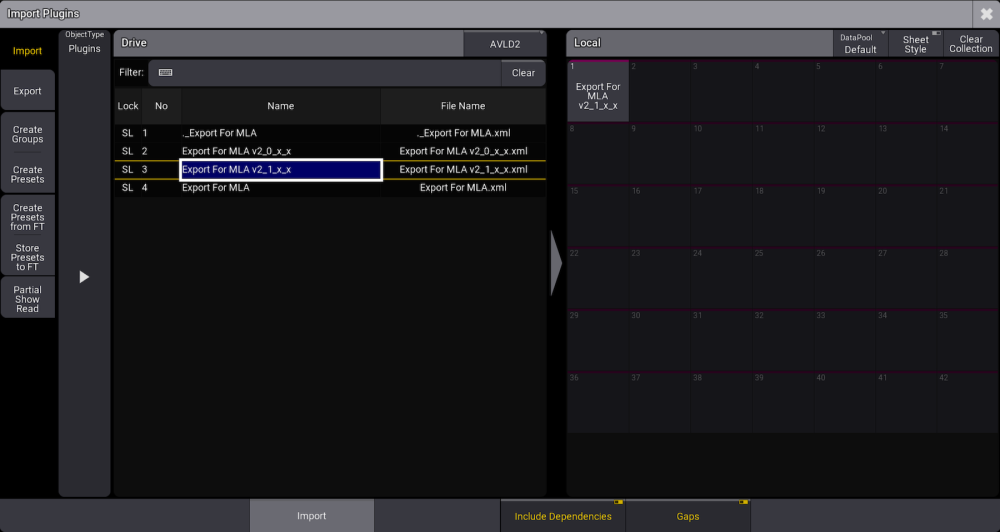The height and width of the screenshot is (532, 1000).
Task: Select highlighted Export For MLA v2_1_x_x name
Action: point(281,170)
